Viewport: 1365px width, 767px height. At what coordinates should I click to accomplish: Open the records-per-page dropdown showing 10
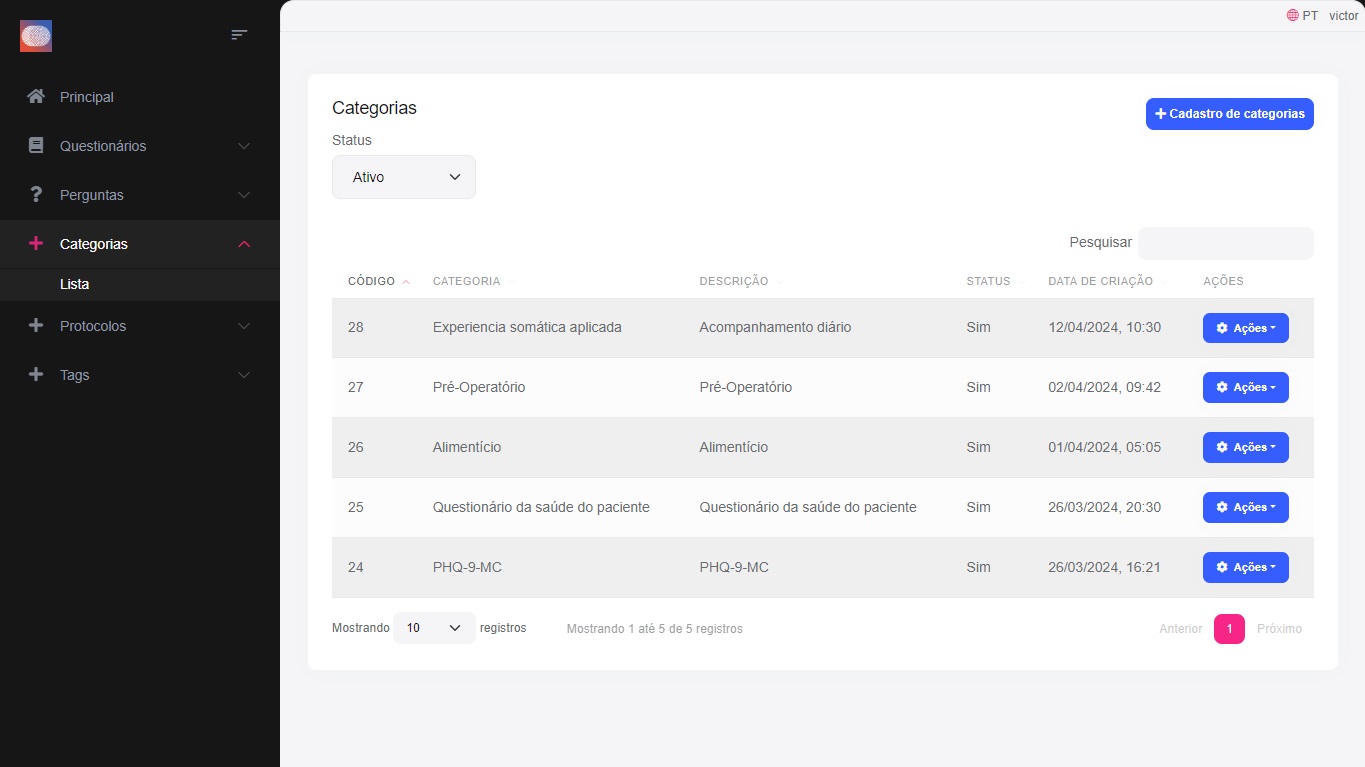[x=433, y=628]
